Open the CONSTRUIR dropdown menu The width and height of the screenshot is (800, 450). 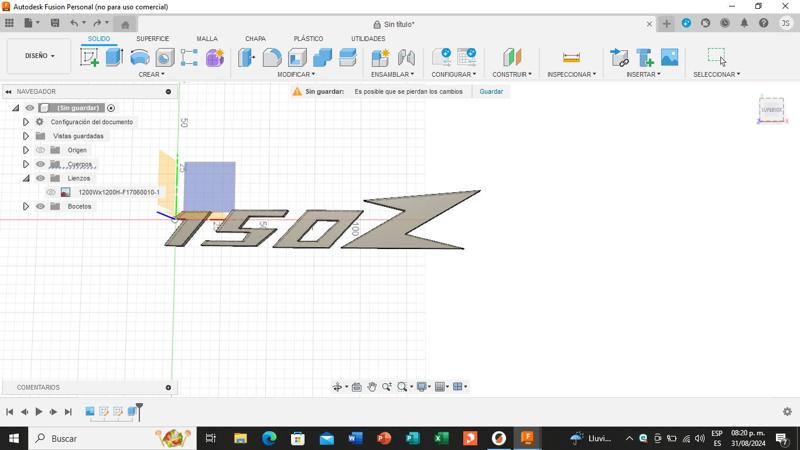point(512,74)
